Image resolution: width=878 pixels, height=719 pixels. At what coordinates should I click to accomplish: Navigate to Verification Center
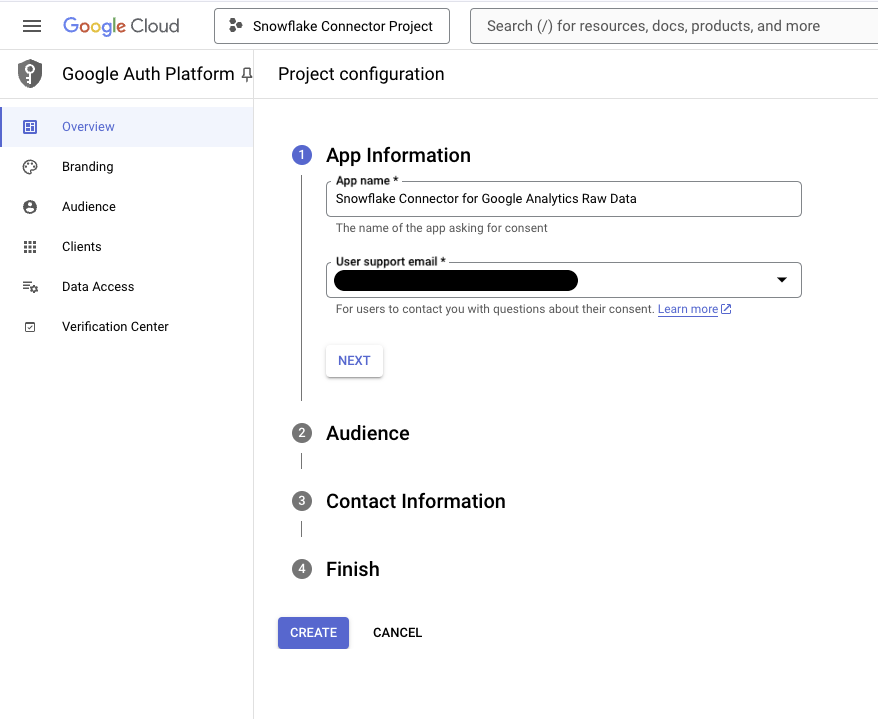tap(115, 327)
